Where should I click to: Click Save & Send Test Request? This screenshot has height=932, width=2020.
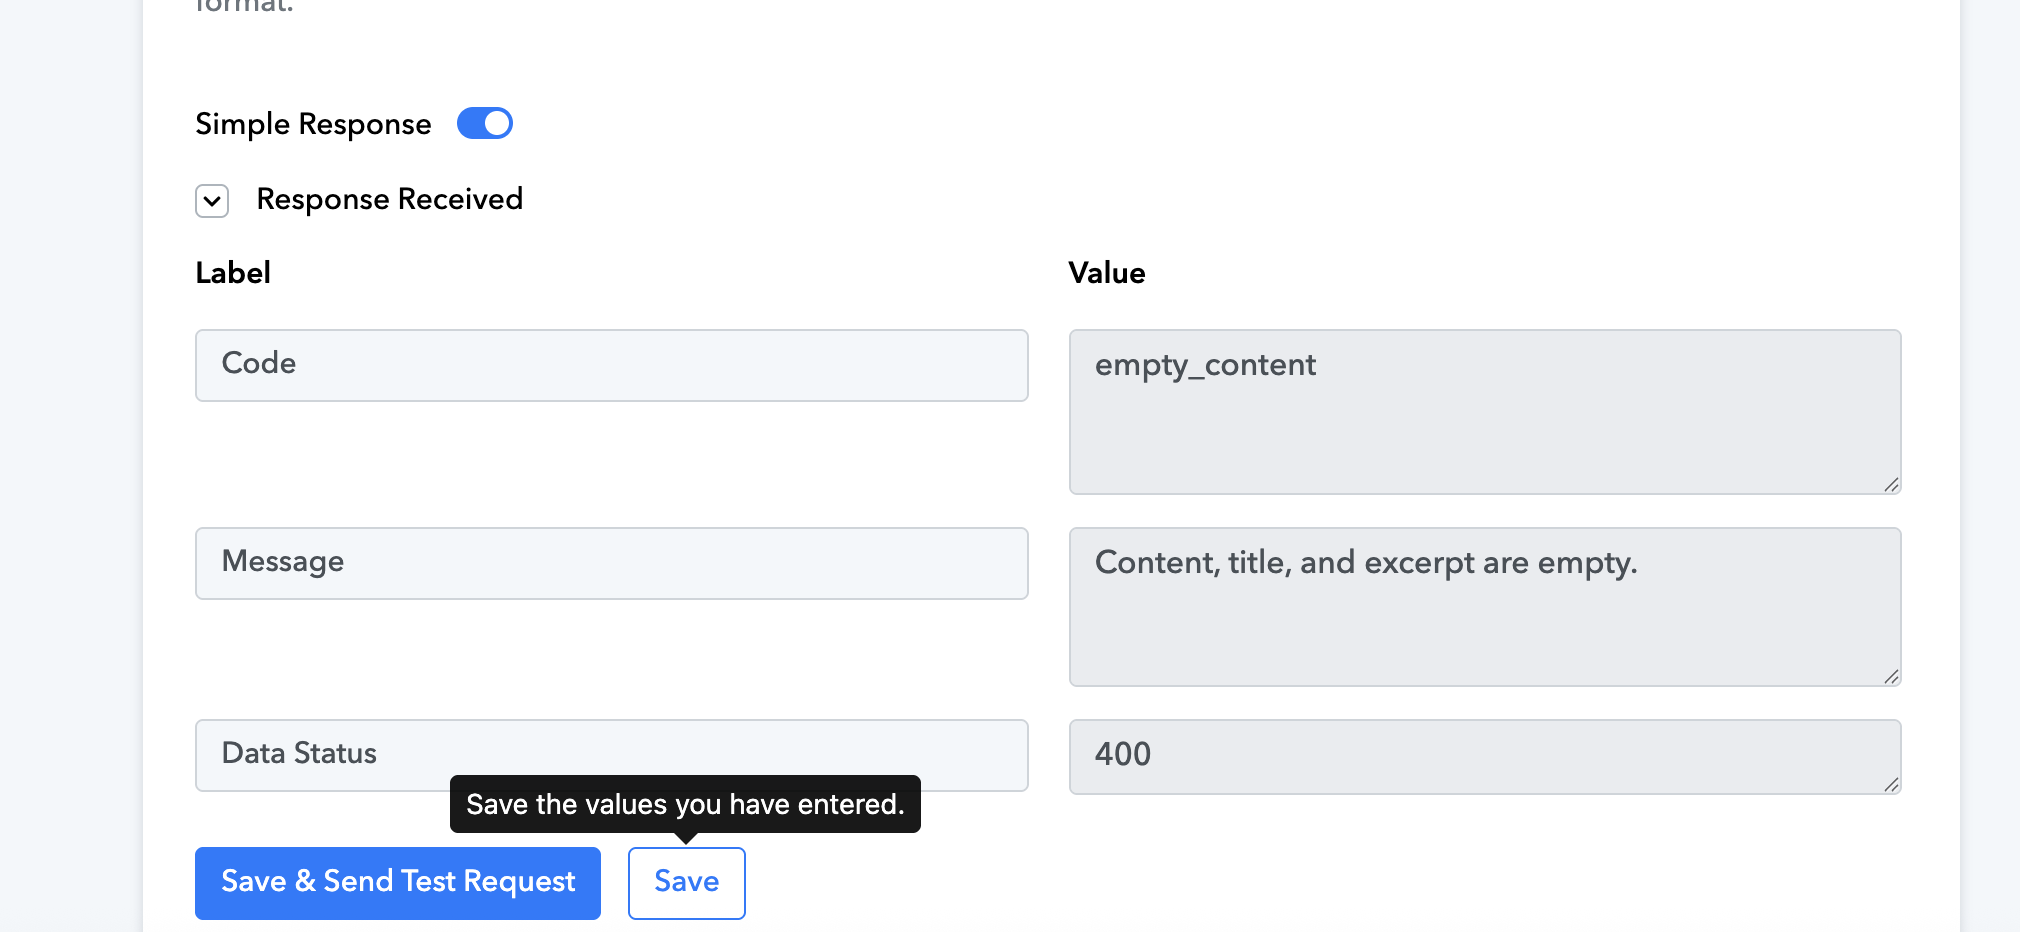pos(398,883)
